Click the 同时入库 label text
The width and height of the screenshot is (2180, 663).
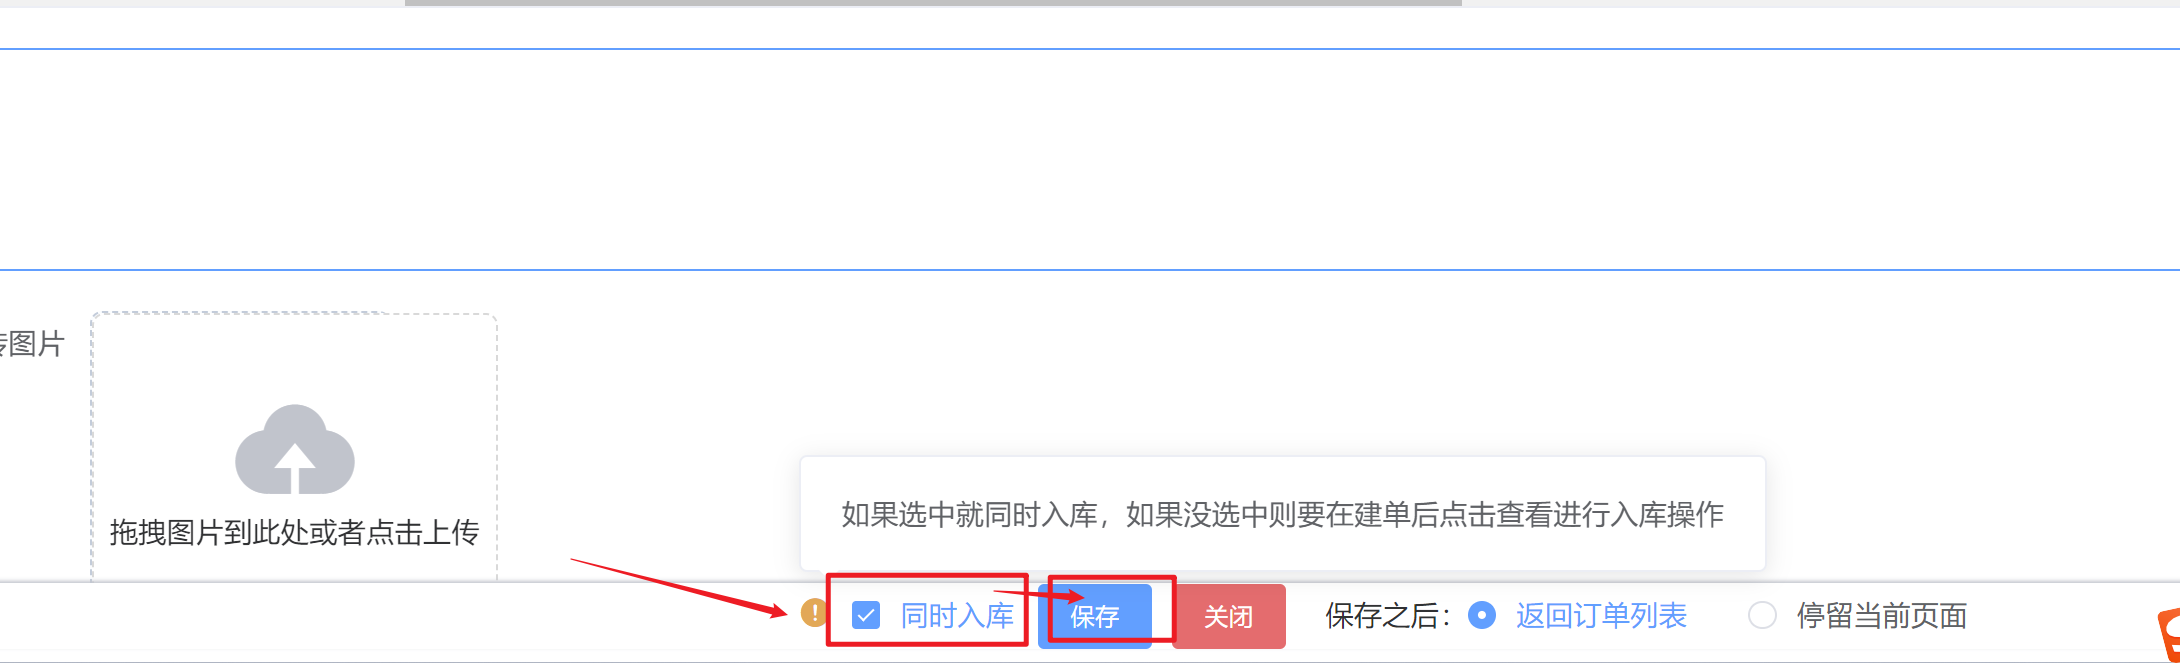(x=957, y=616)
